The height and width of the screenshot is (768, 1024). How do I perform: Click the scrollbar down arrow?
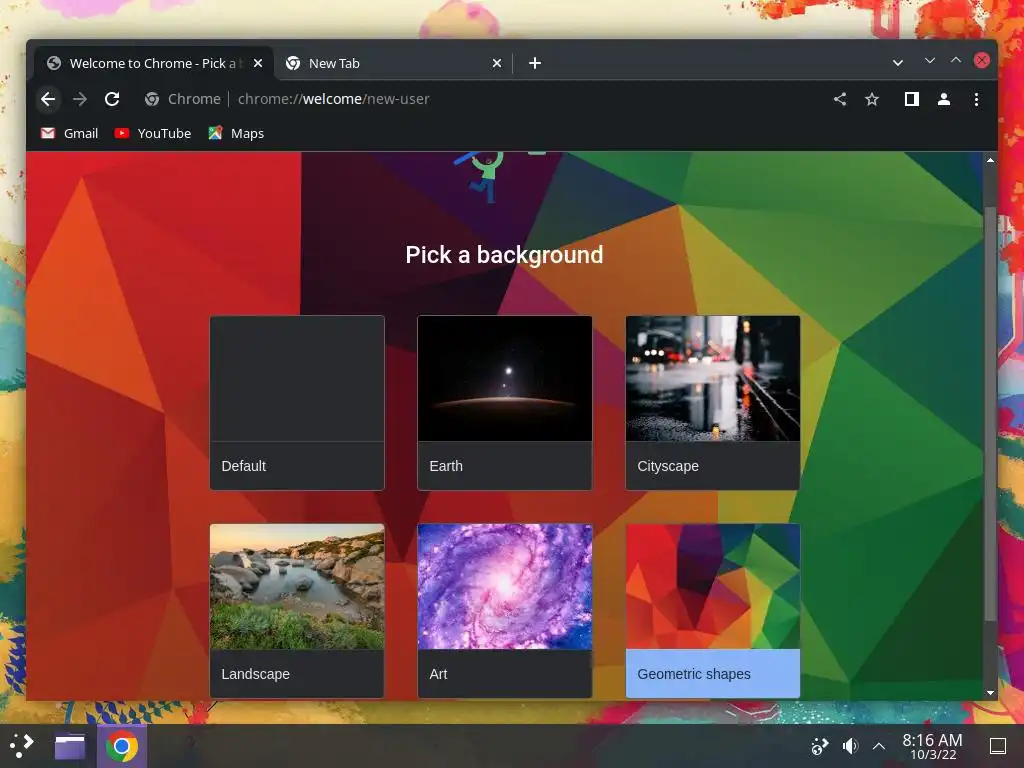click(x=990, y=693)
